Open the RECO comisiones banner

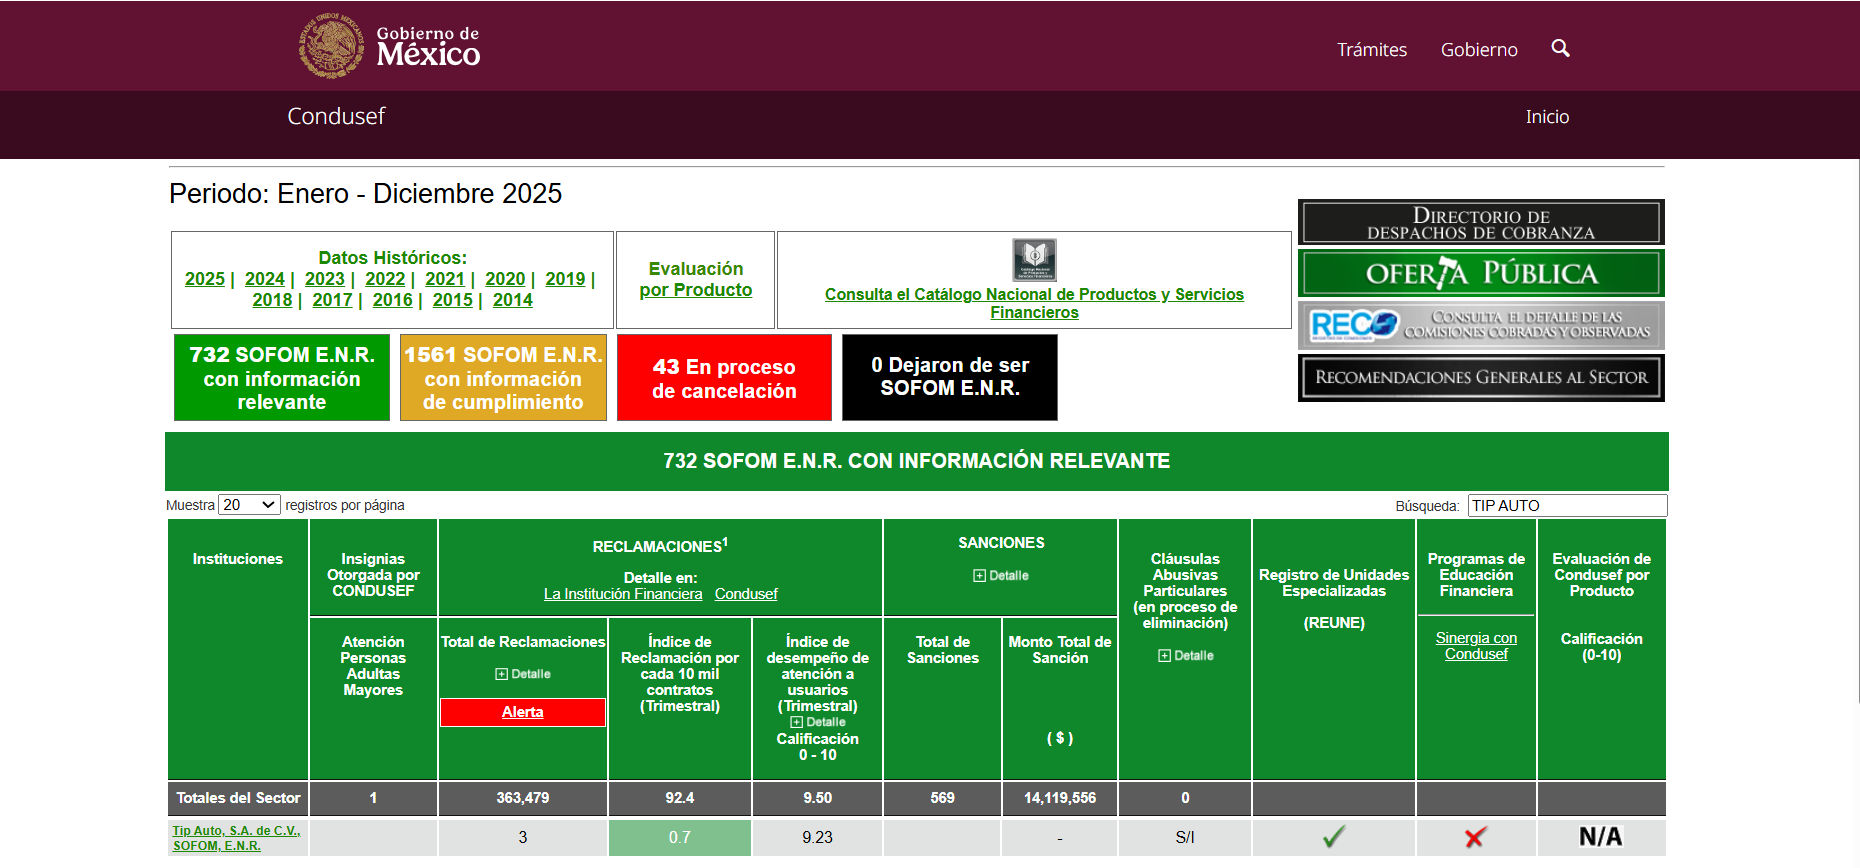tap(1481, 325)
